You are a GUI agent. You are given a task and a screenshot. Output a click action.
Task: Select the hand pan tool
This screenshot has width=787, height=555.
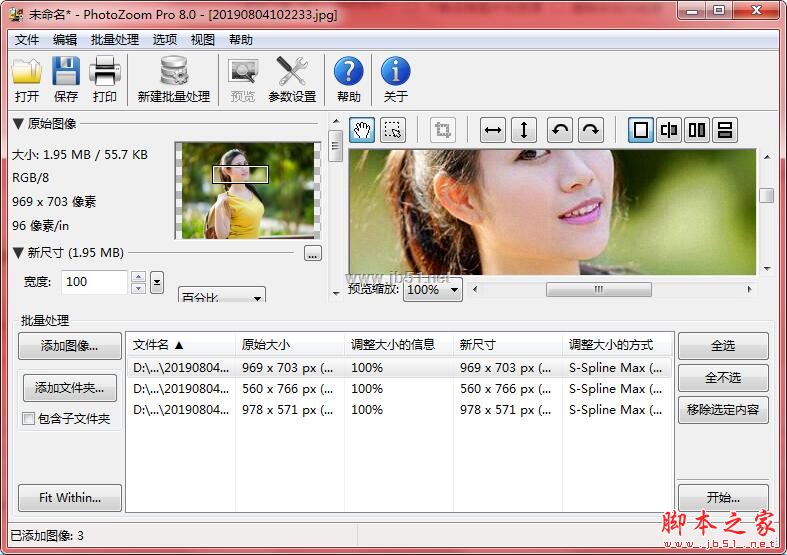(x=362, y=130)
